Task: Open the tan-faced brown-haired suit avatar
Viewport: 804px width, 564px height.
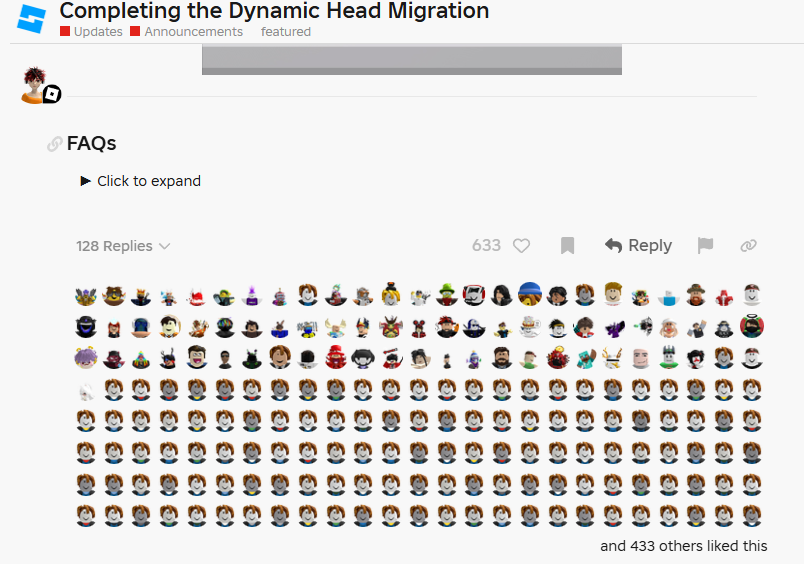Action: (280, 357)
